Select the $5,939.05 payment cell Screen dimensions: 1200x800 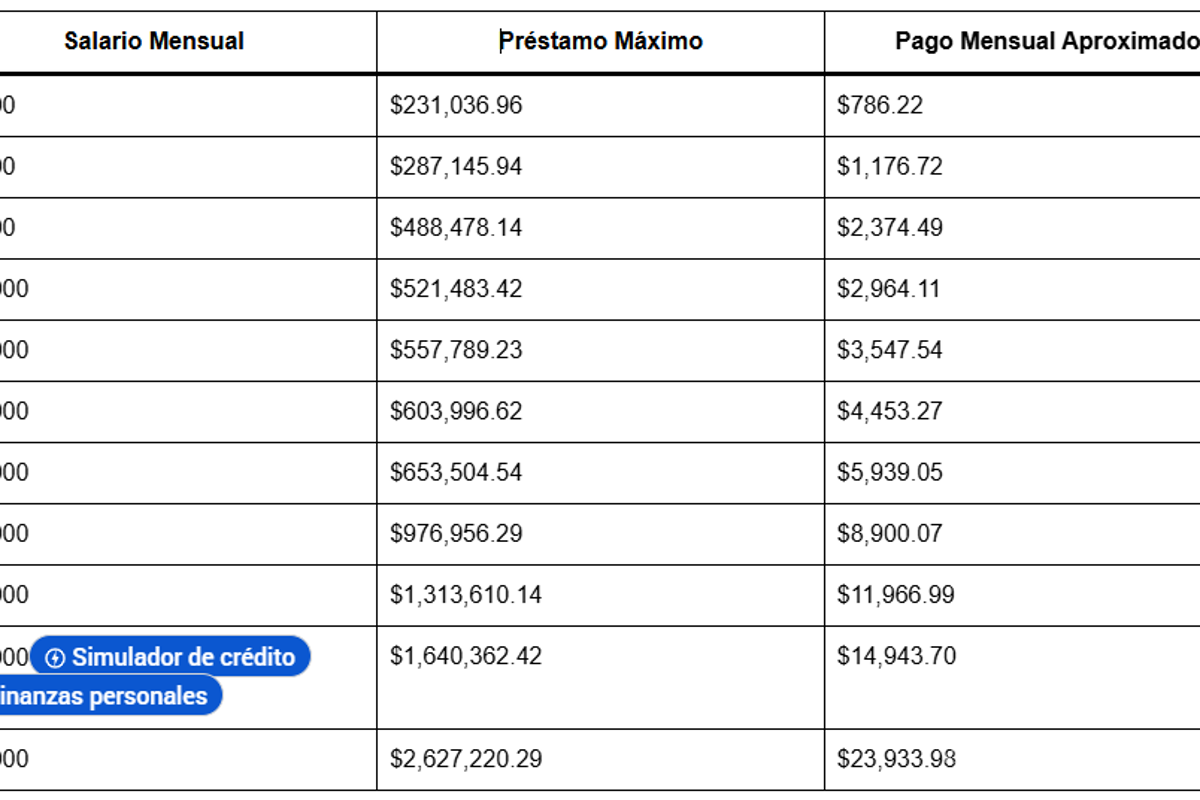pyautogui.click(x=890, y=472)
